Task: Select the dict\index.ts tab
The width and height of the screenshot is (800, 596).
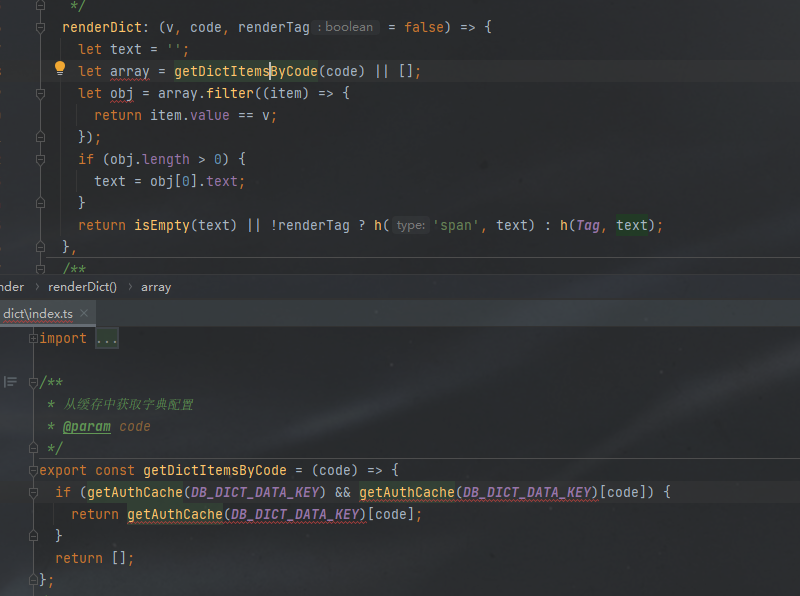Action: click(38, 313)
